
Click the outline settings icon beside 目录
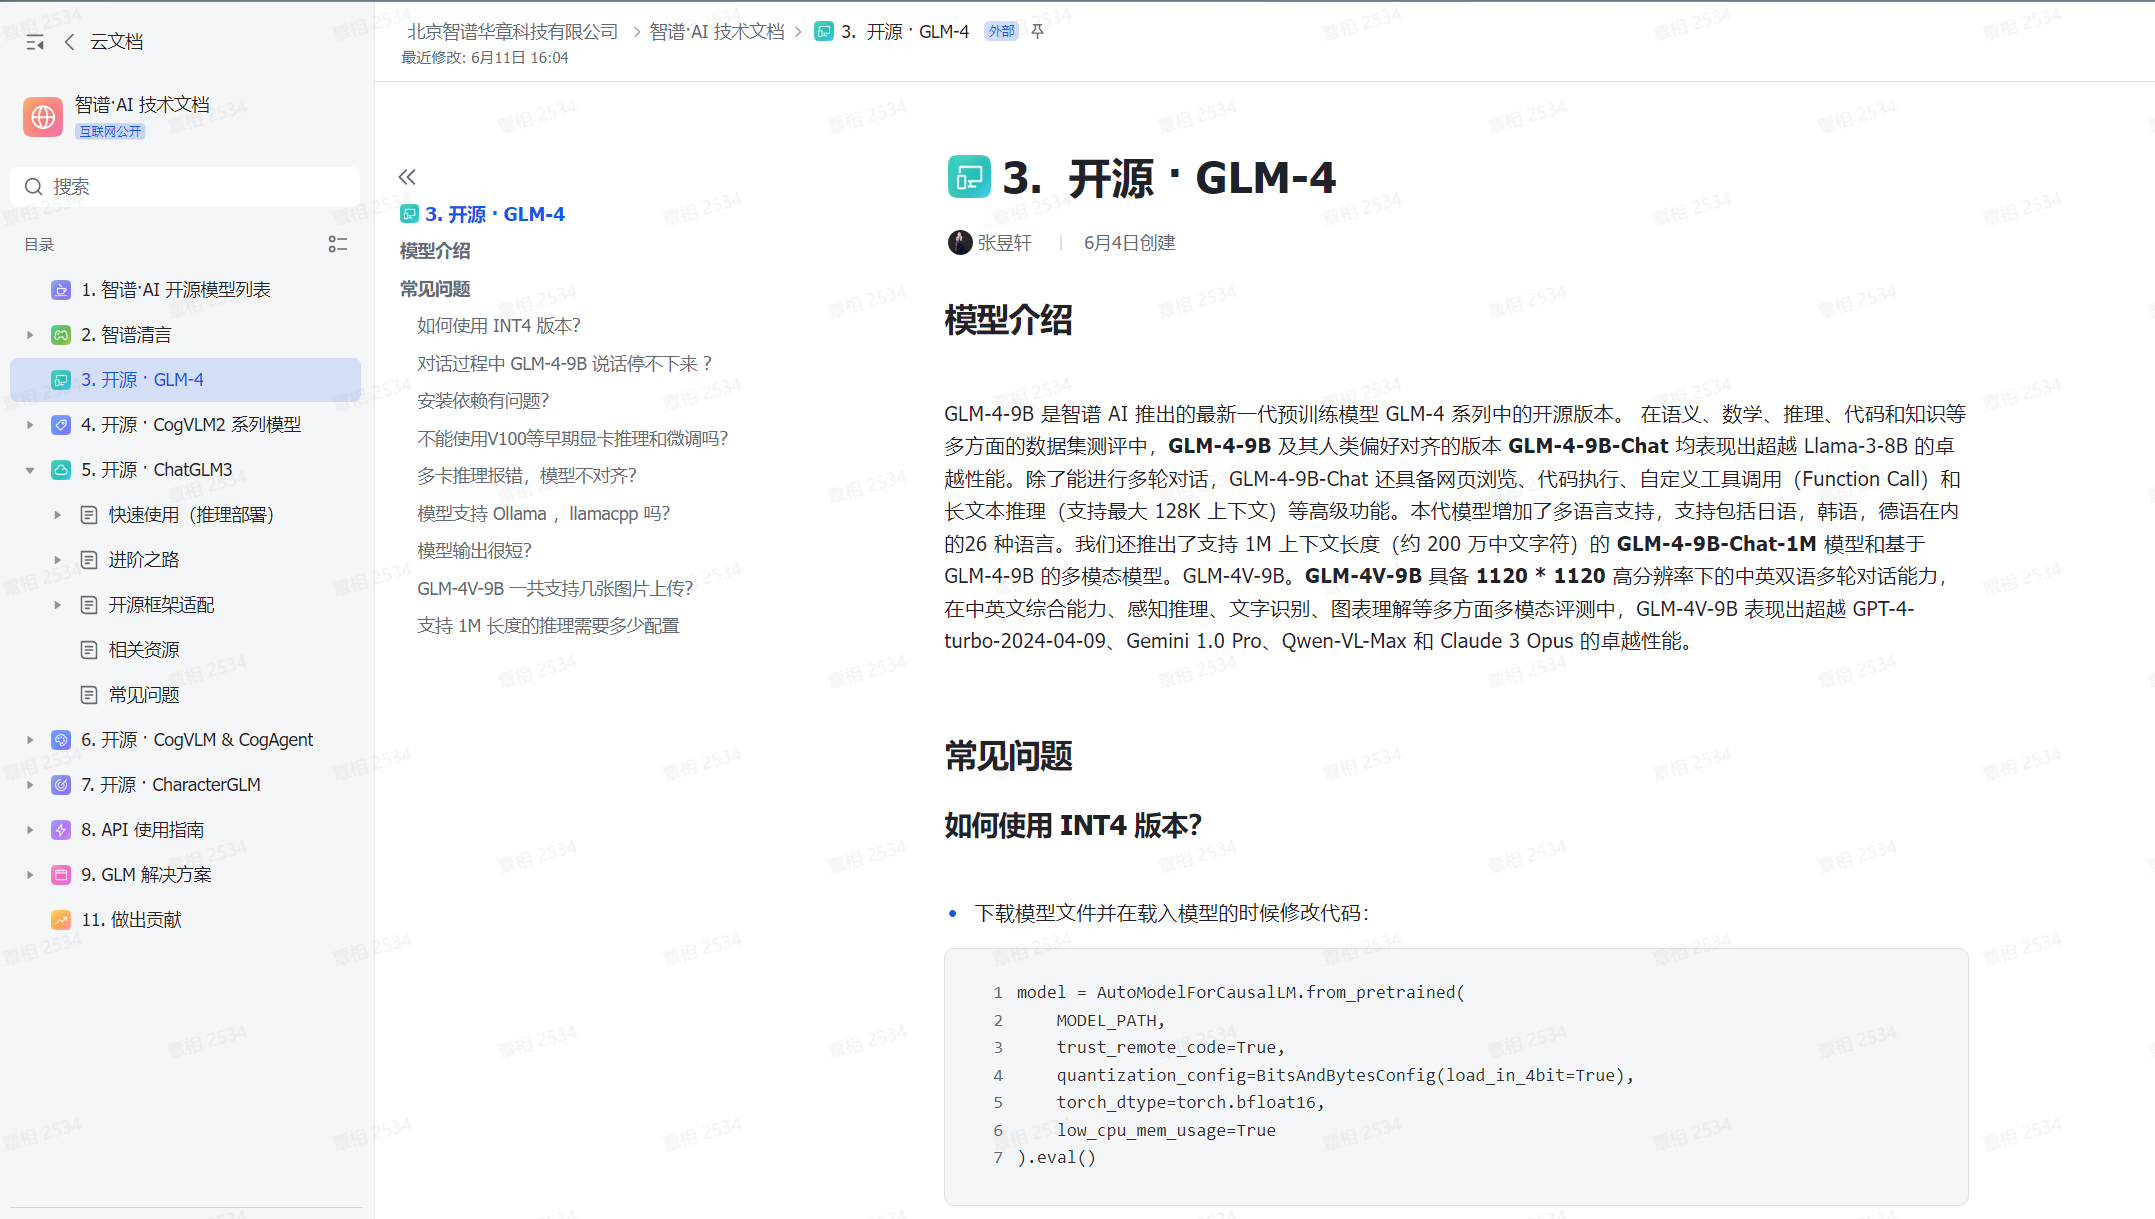[338, 244]
